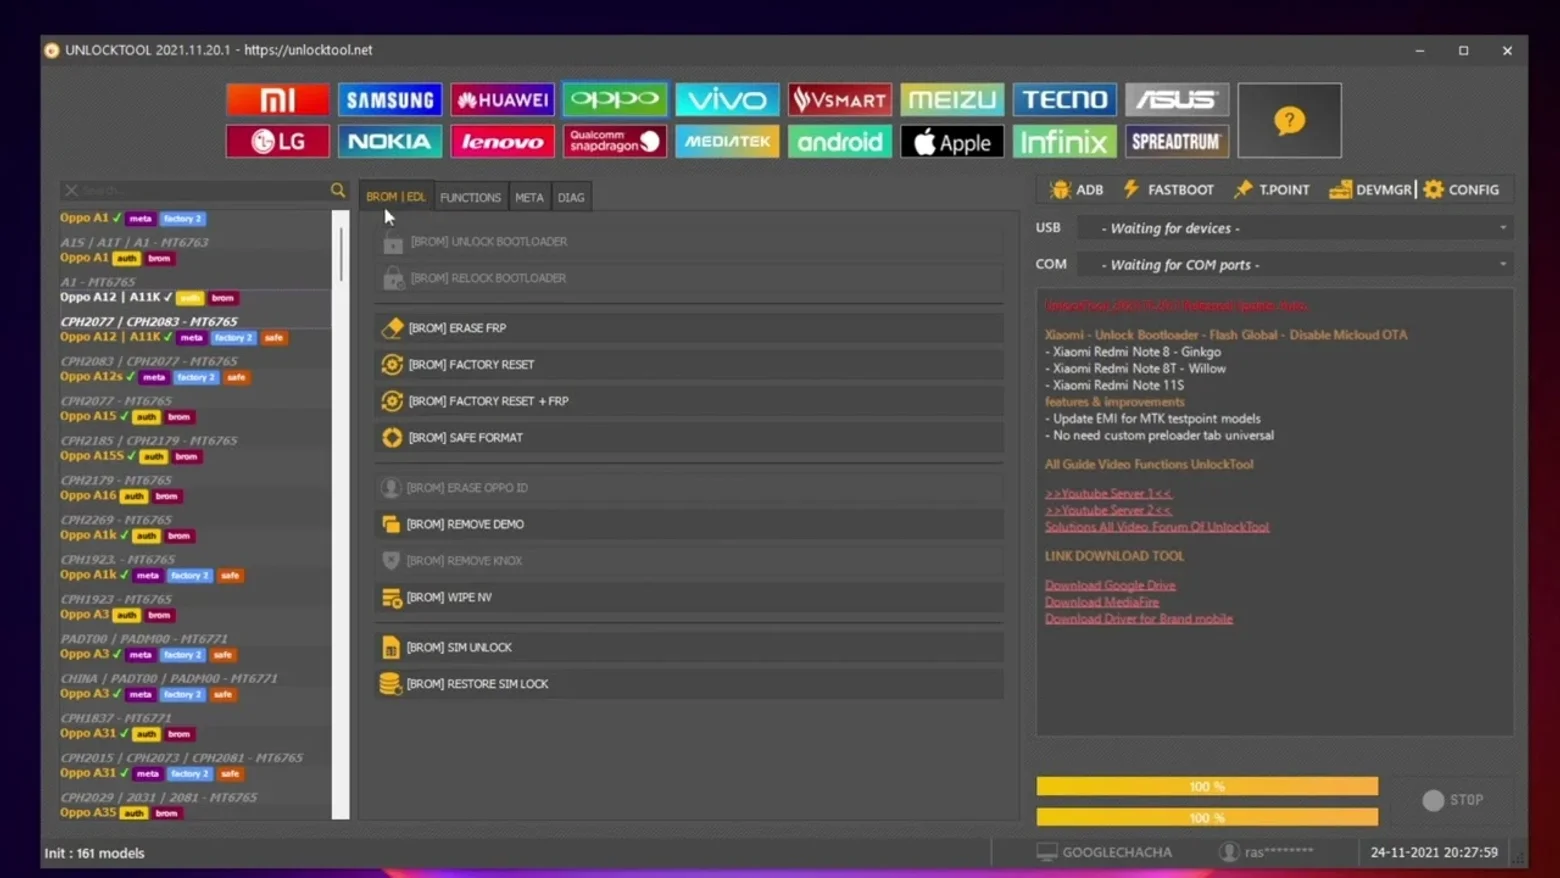Click the lower 100 % progress bar
The image size is (1560, 878).
tap(1207, 818)
